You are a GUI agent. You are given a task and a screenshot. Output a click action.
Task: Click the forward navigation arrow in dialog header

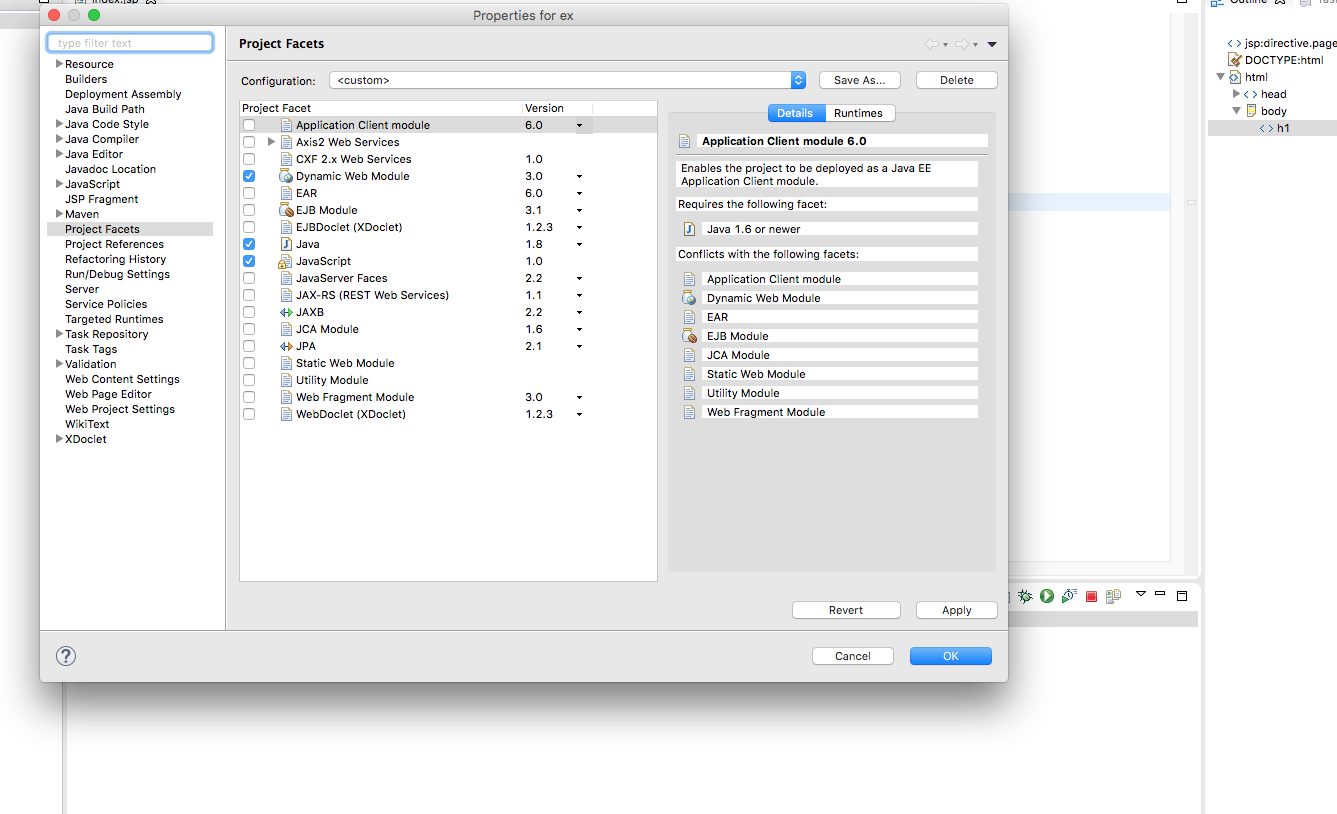click(962, 44)
